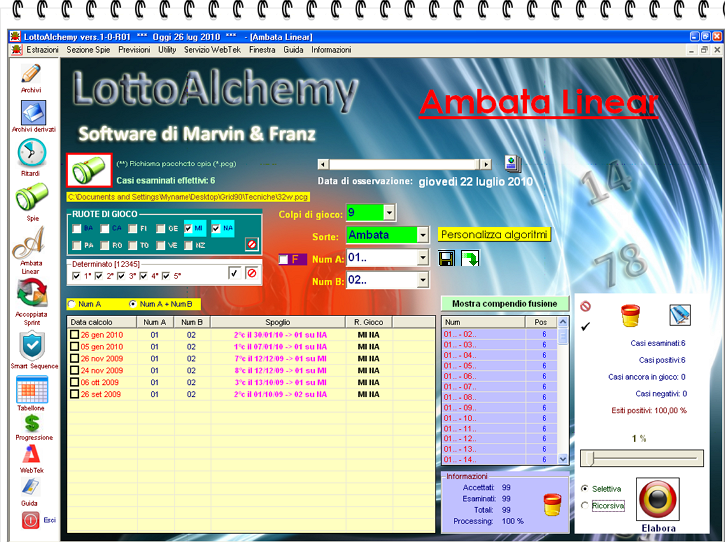The width and height of the screenshot is (725, 542).
Task: Click the yellow spy package file path field
Action: point(188,197)
